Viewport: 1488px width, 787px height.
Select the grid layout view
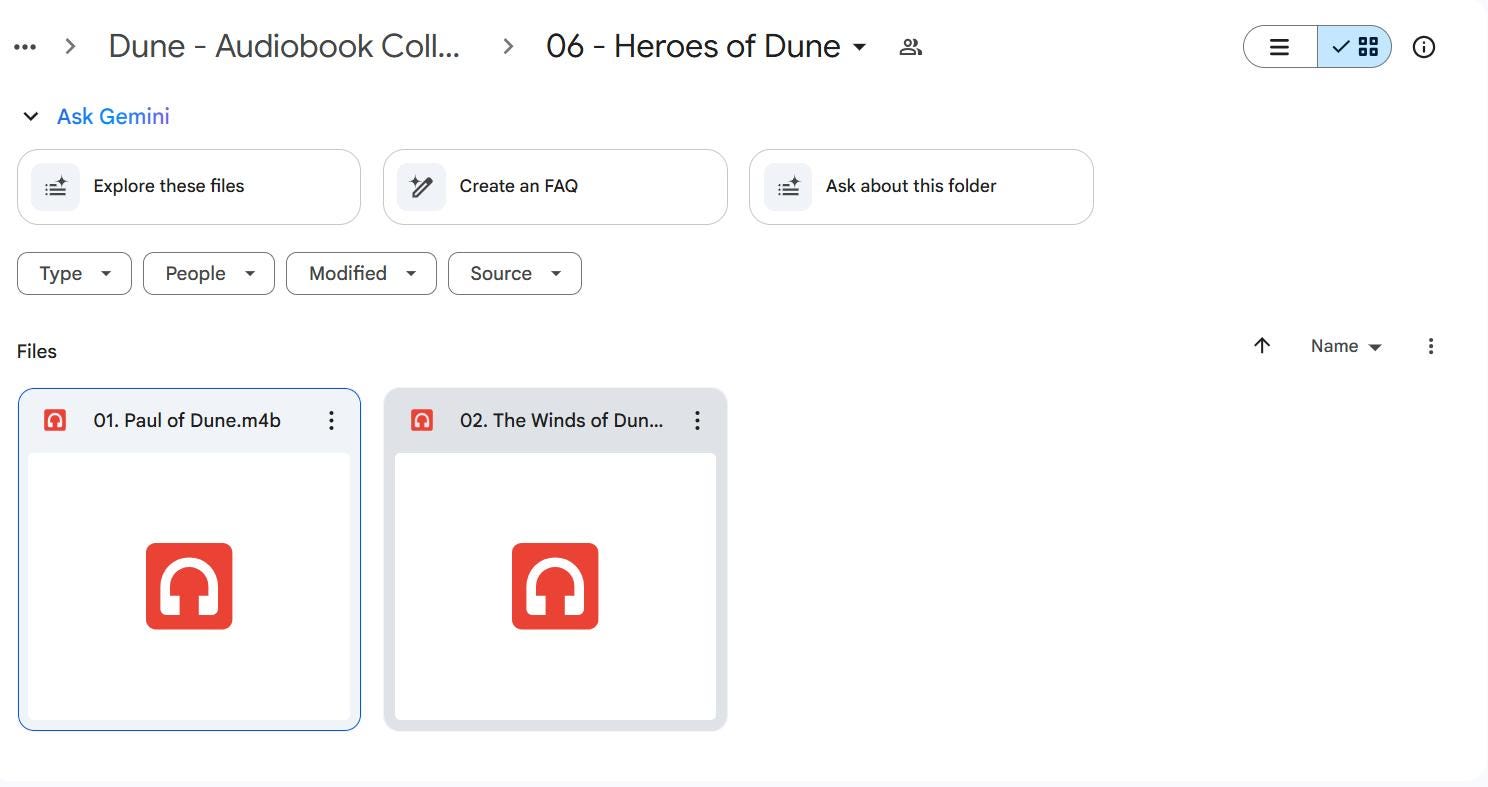1355,47
